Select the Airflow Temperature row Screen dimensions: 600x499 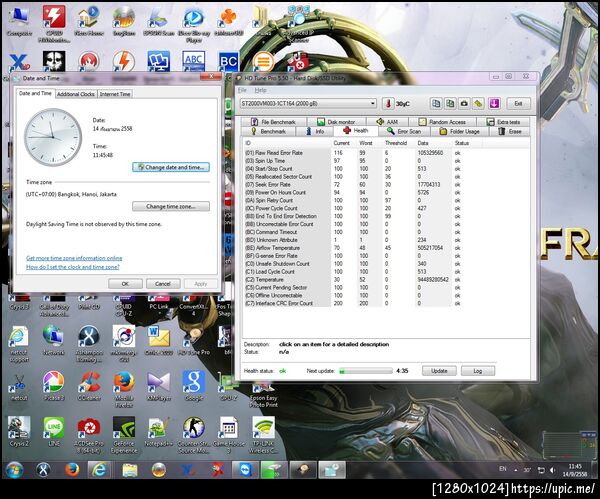(354, 248)
